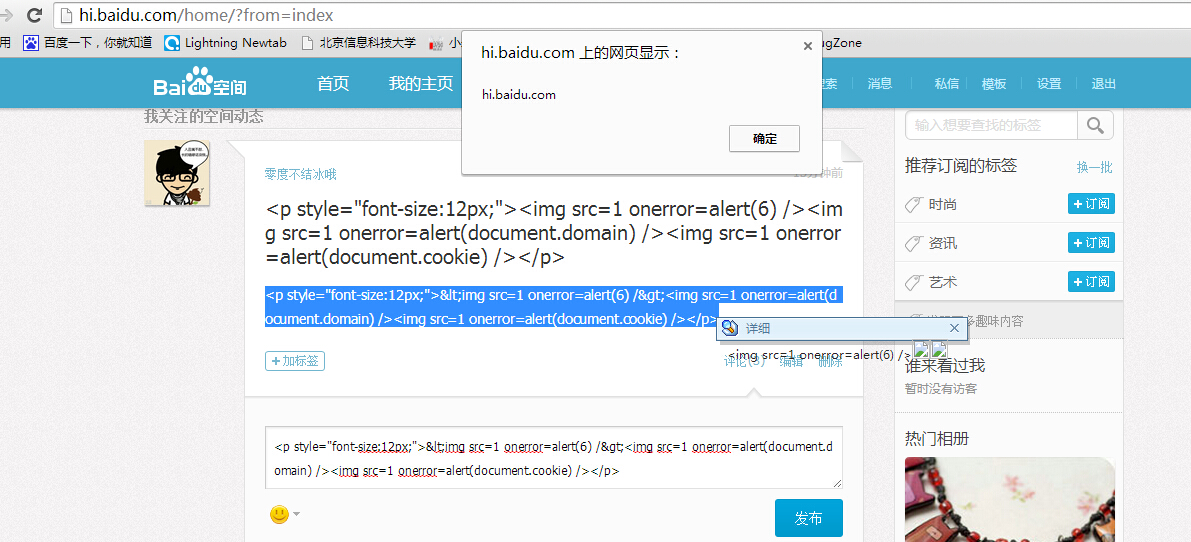Open the smiley emoticon picker
Screen dimensions: 1191x542
pyautogui.click(x=280, y=514)
